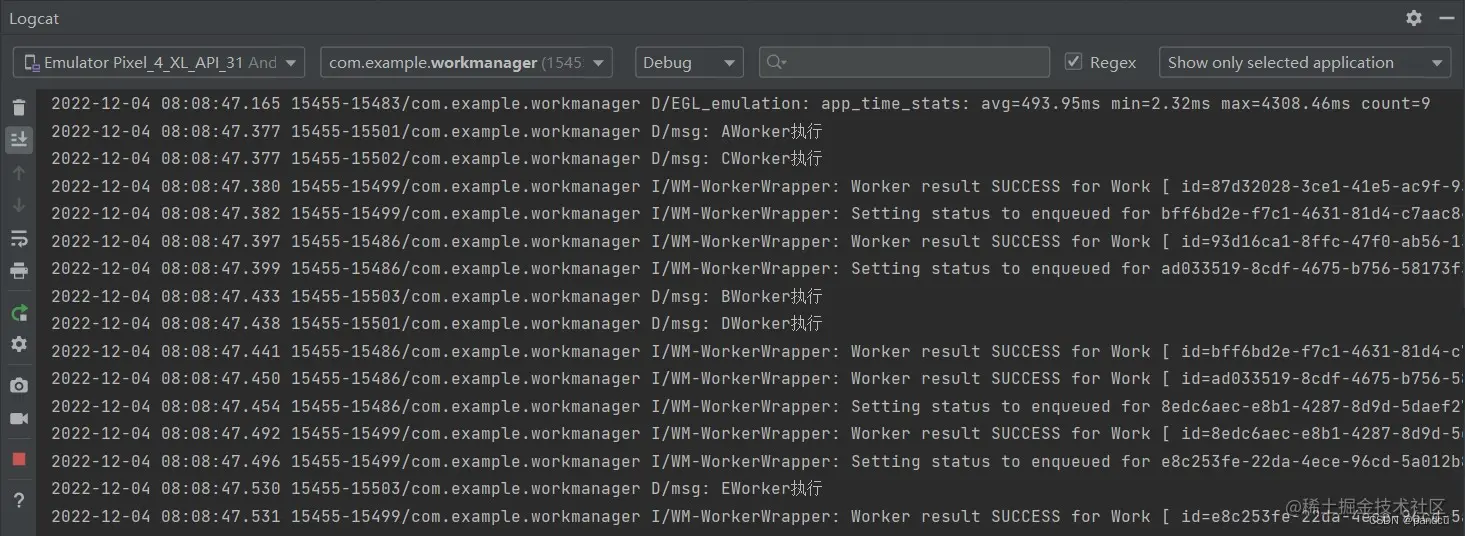This screenshot has height=536, width=1465.
Task: Open Logcat header settings in left sidebar
Action: 18,344
